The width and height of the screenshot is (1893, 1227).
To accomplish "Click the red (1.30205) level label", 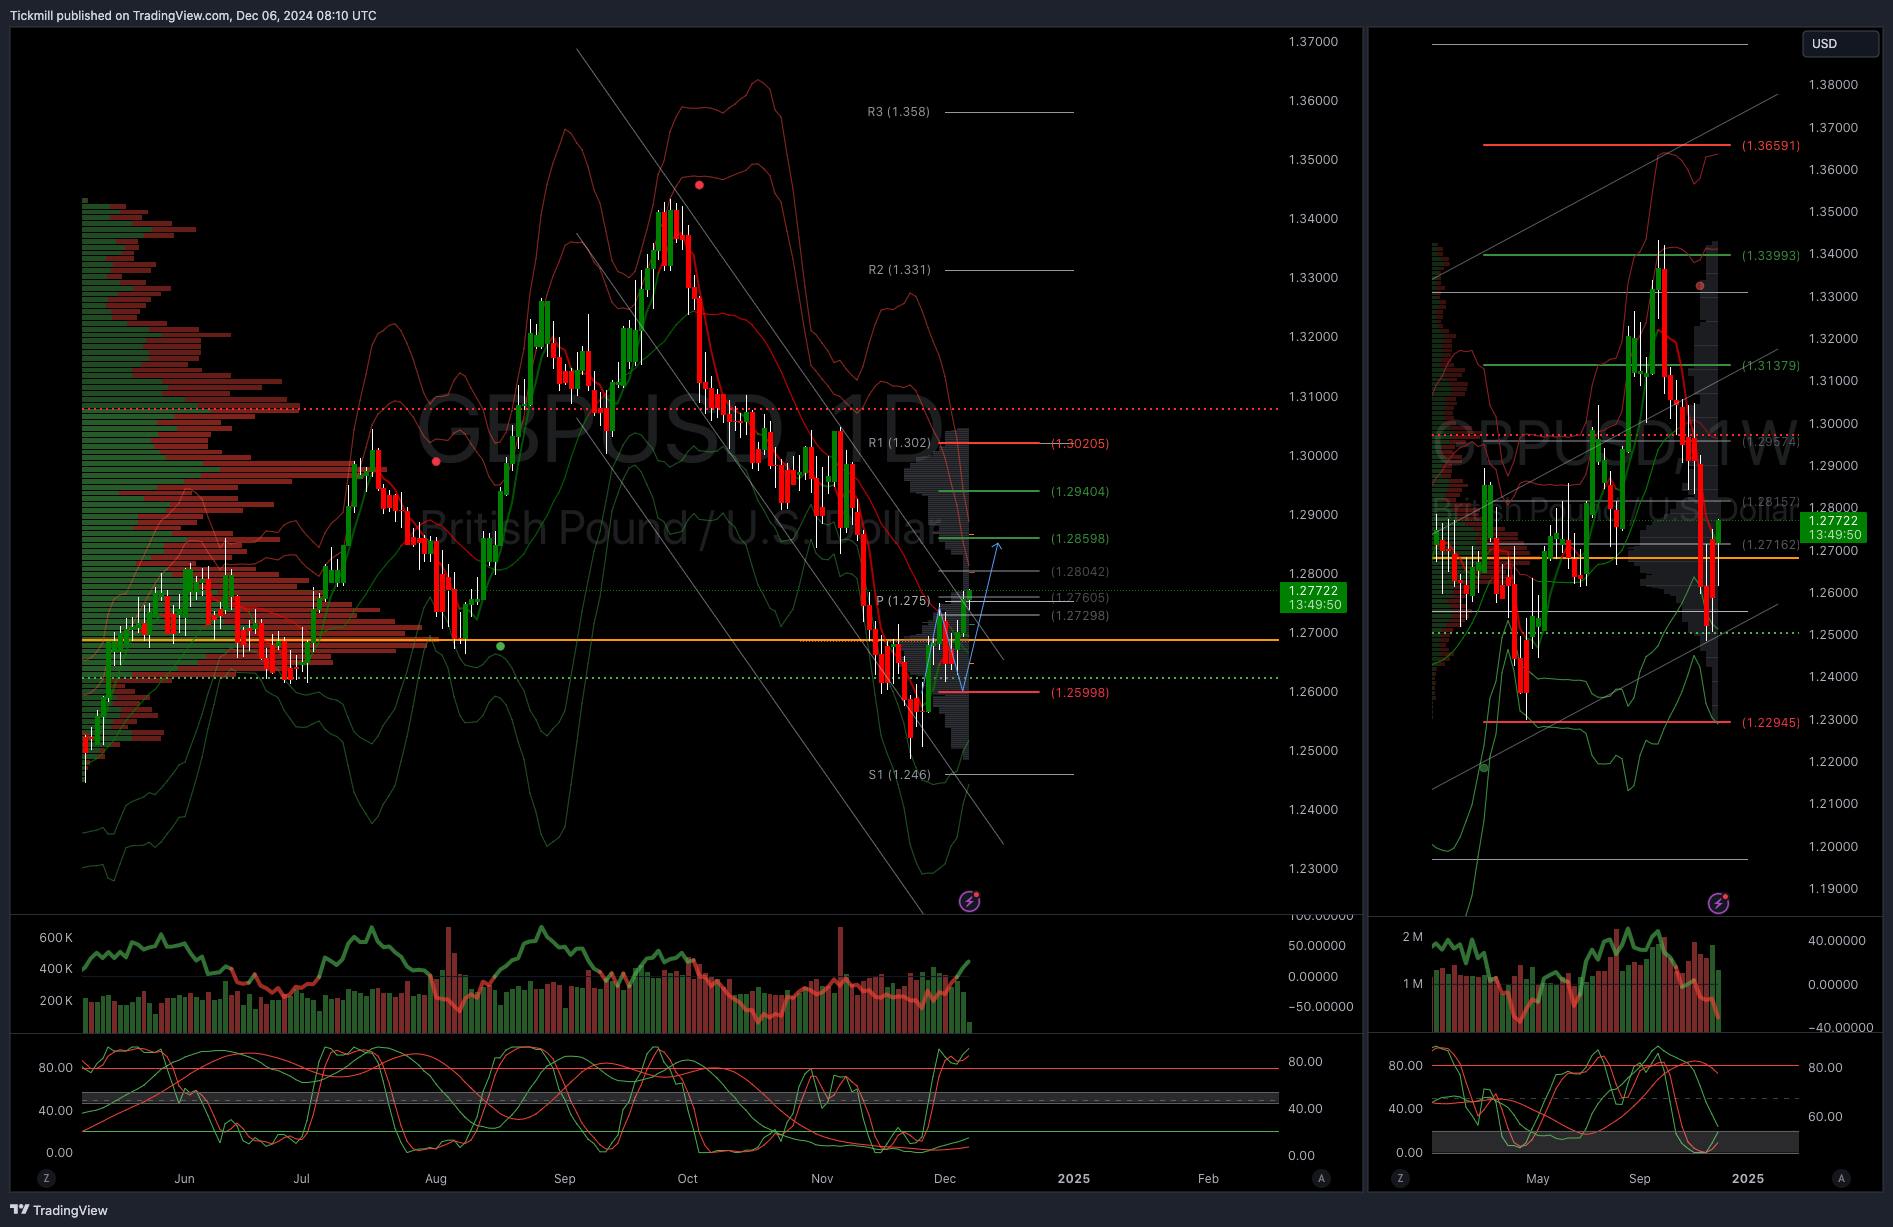I will [1080, 444].
